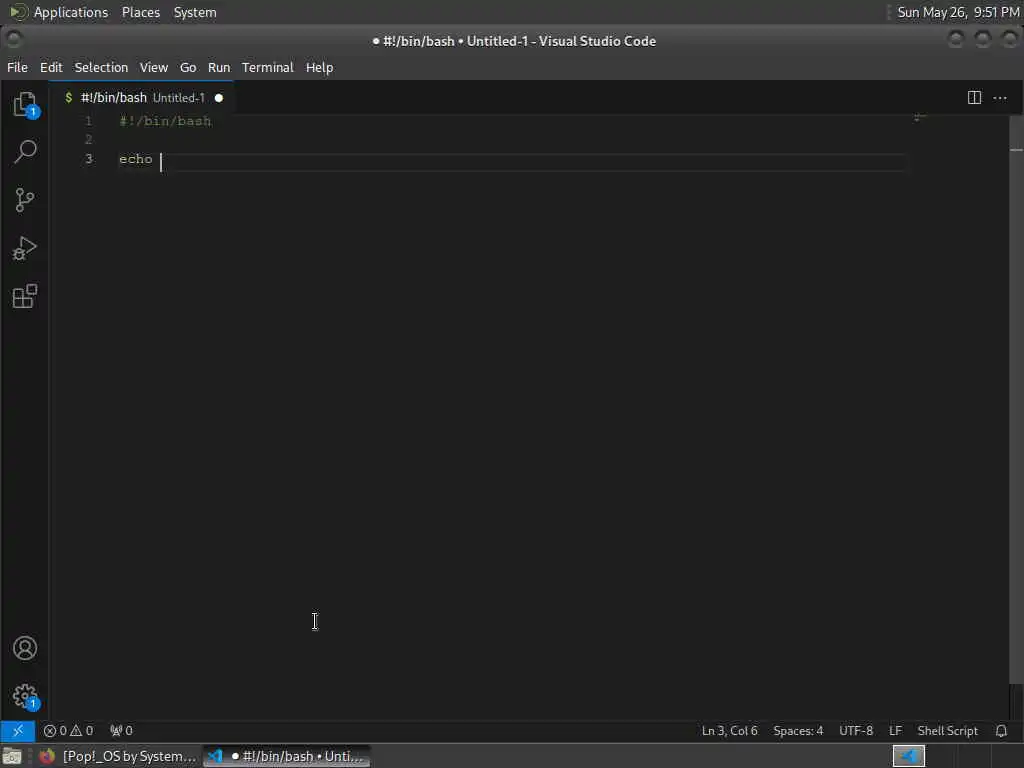Viewport: 1024px width, 768px height.
Task: Click Ln 3, Col 6 to go to line
Action: tap(729, 731)
